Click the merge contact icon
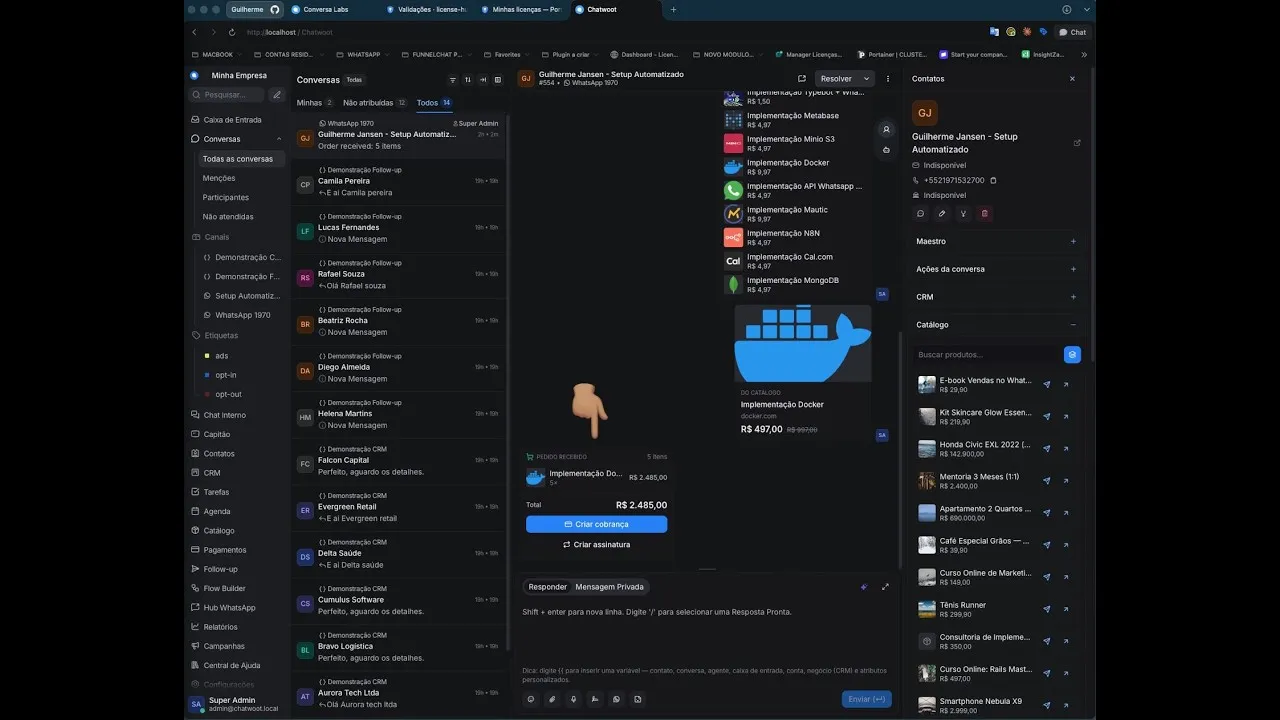Image resolution: width=1280 pixels, height=720 pixels. [963, 213]
